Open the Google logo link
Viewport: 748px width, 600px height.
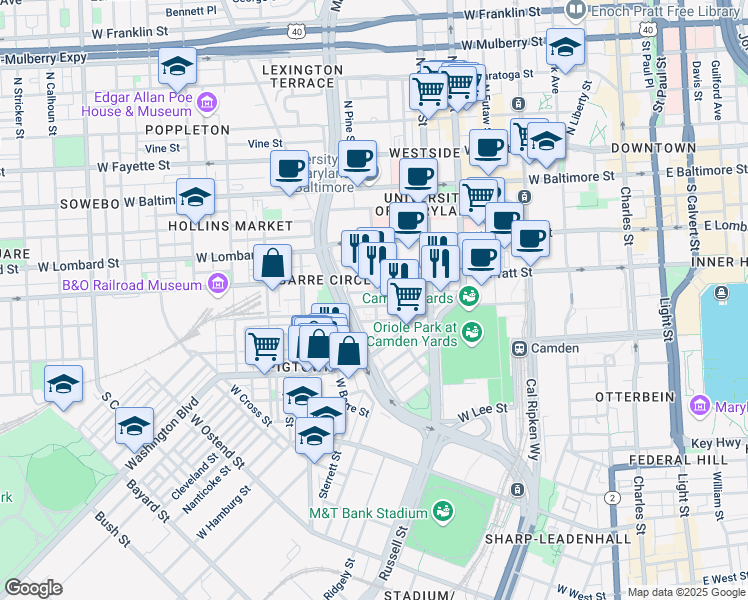(x=33, y=588)
